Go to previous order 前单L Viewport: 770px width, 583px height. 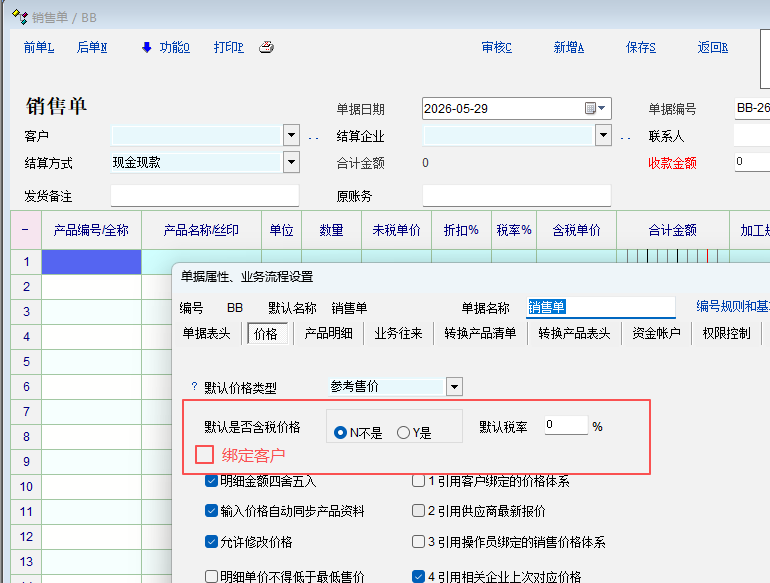pyautogui.click(x=39, y=48)
